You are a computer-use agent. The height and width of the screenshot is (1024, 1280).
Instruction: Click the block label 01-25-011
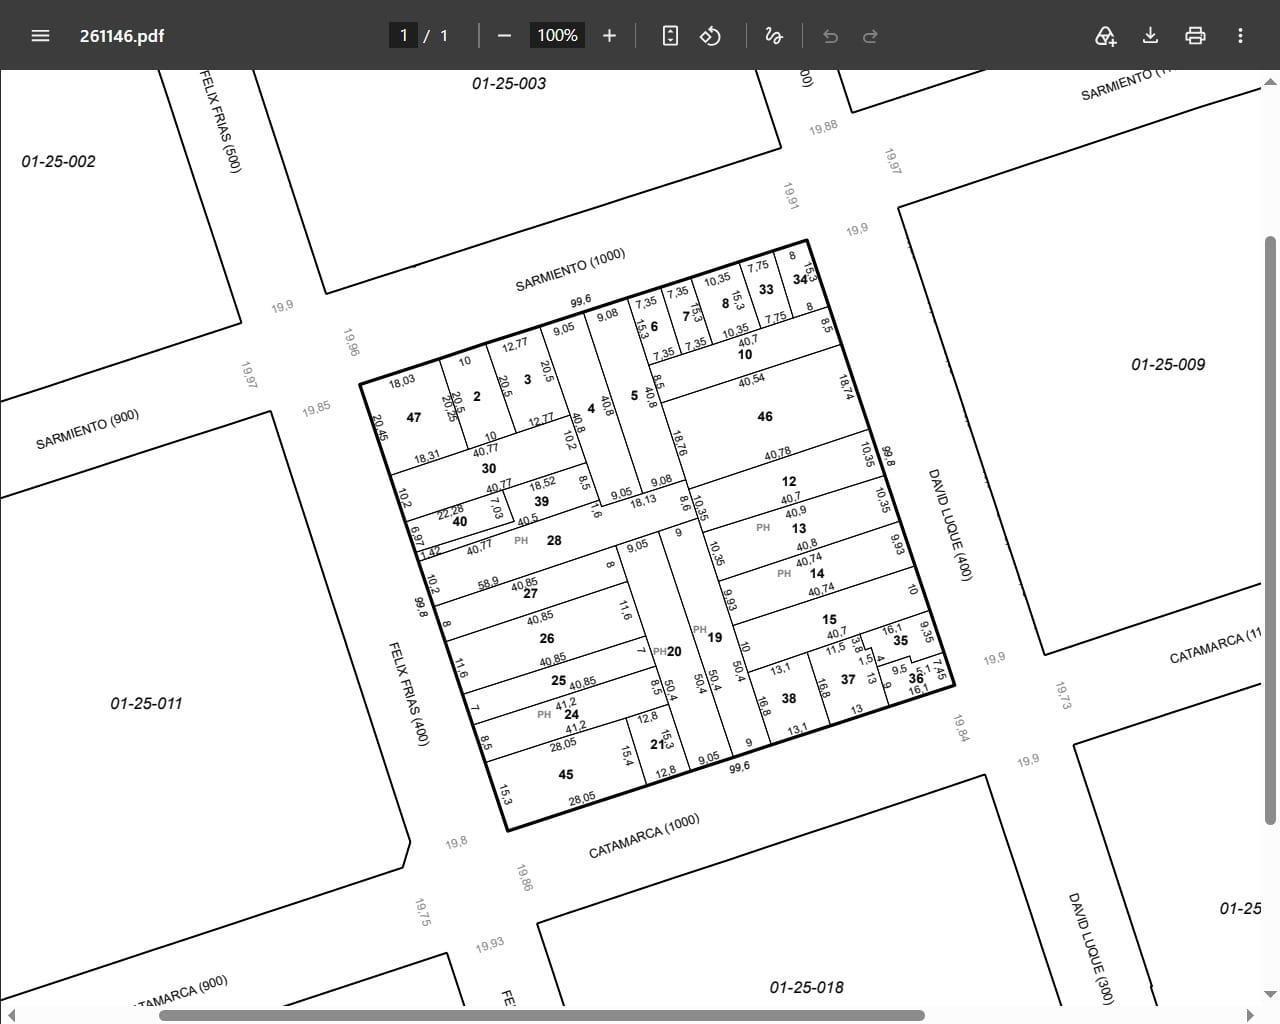146,703
